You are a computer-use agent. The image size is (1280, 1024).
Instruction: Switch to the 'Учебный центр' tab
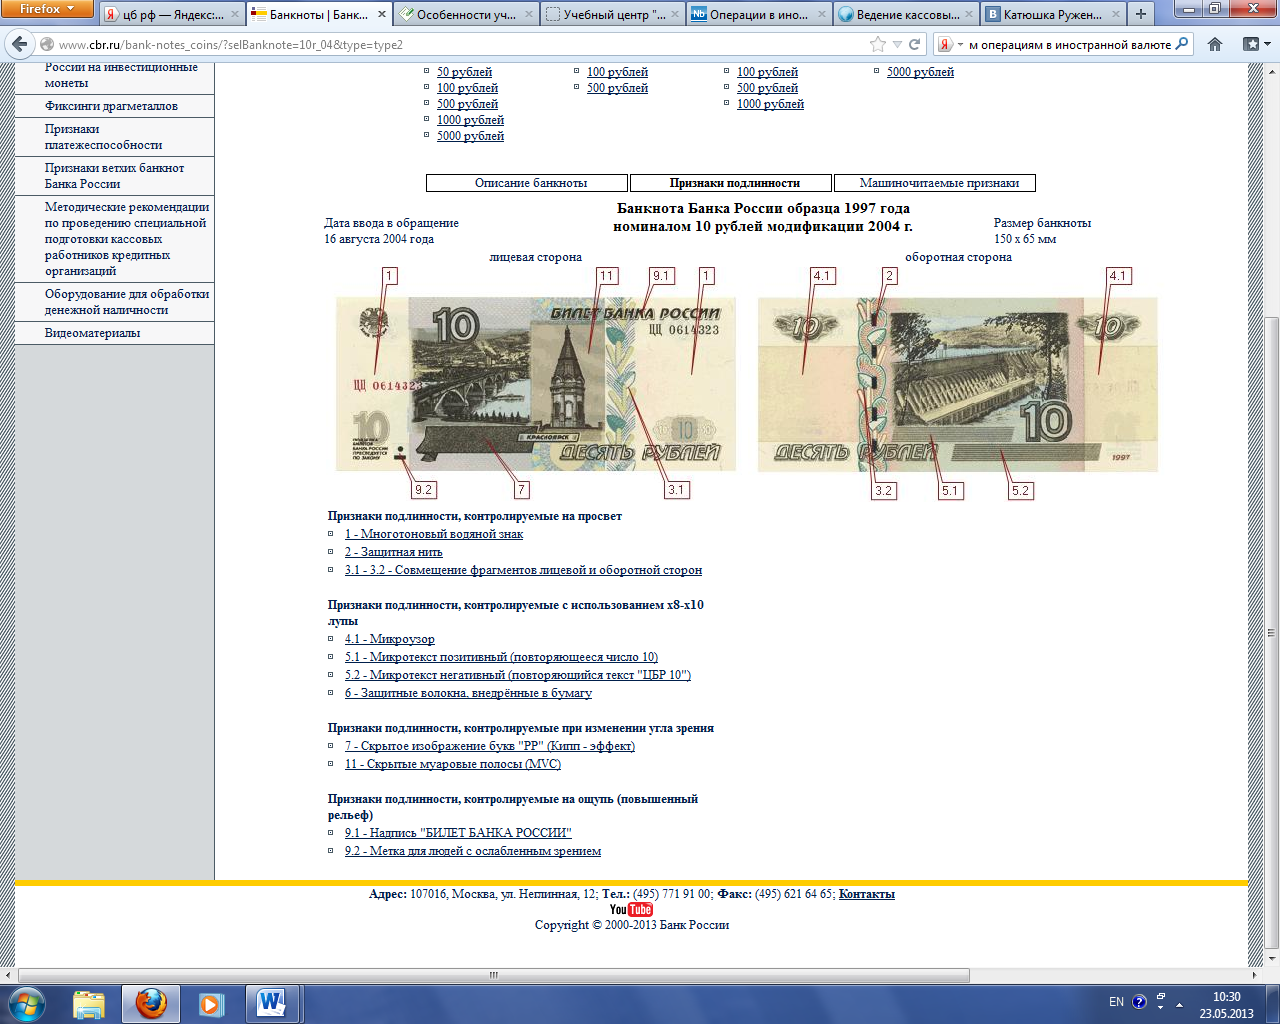(x=614, y=15)
